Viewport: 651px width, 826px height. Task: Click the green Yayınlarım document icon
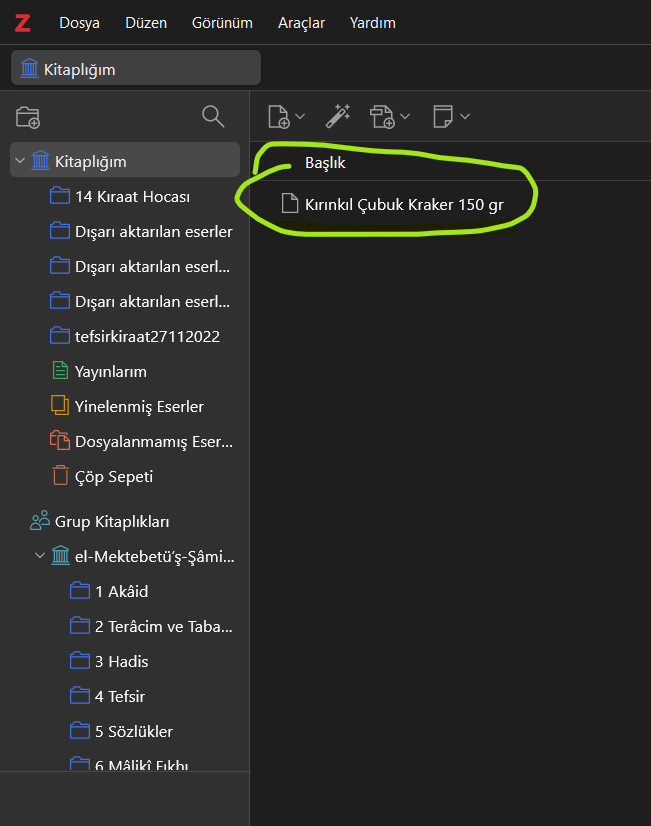tap(61, 370)
